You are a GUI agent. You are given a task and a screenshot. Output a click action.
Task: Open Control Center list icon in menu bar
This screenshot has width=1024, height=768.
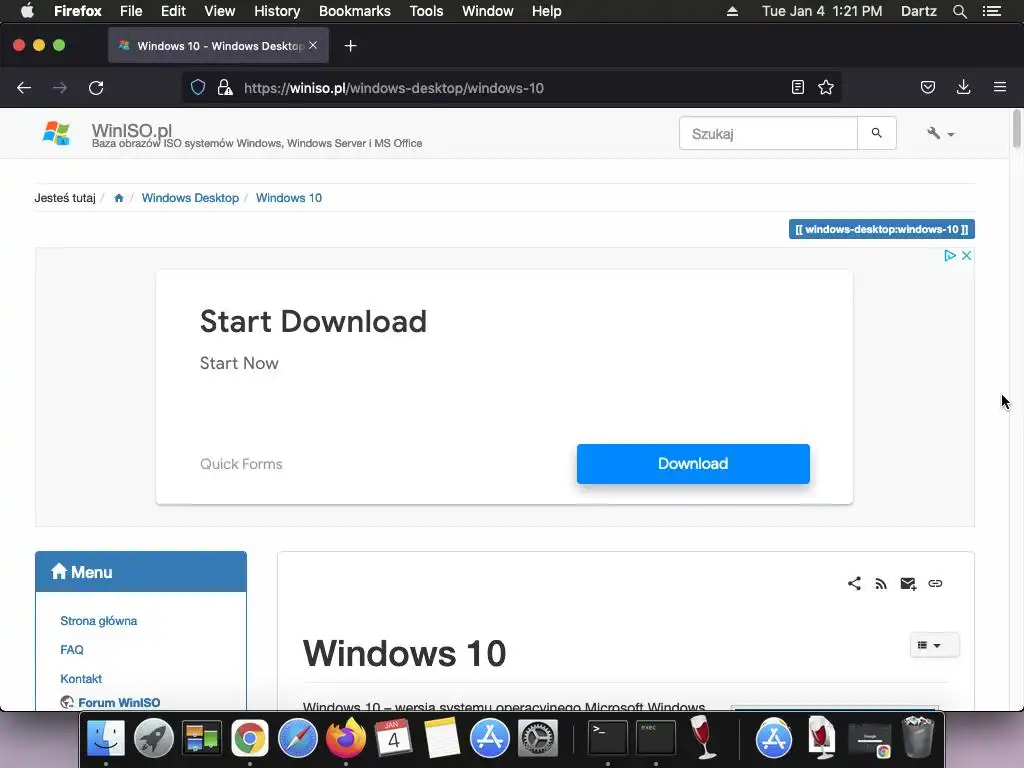pyautogui.click(x=991, y=11)
